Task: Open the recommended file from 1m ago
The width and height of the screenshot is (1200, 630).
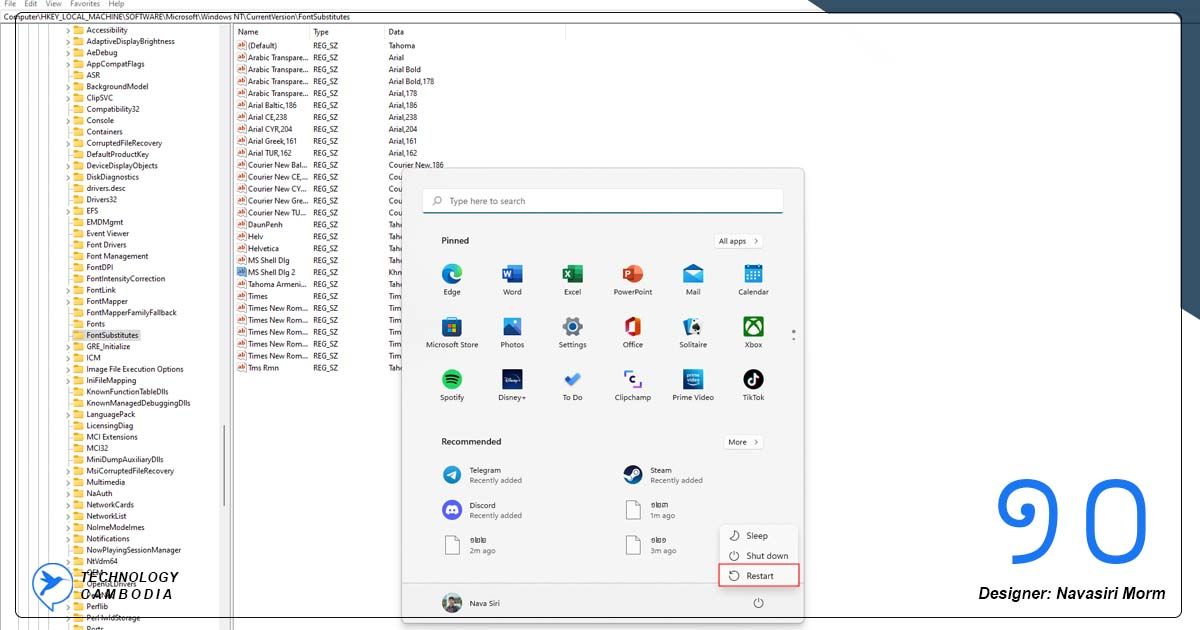Action: 650,510
